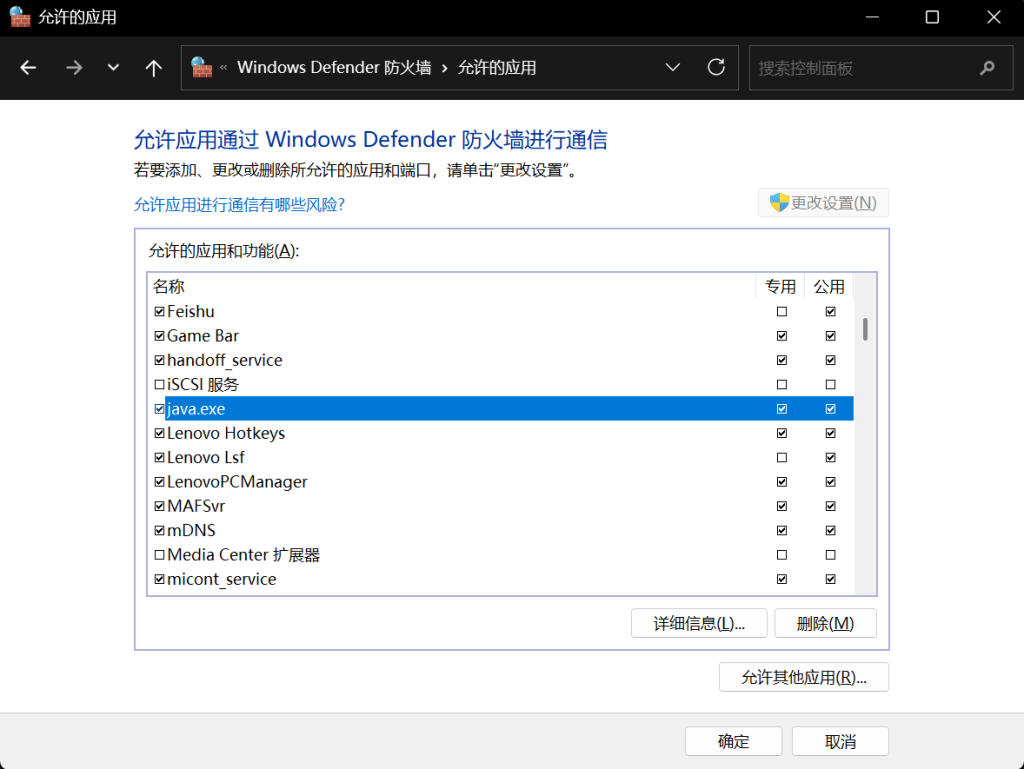The height and width of the screenshot is (769, 1024).
Task: Open Windows Defender 防火墙 breadcrumb
Action: click(x=334, y=67)
